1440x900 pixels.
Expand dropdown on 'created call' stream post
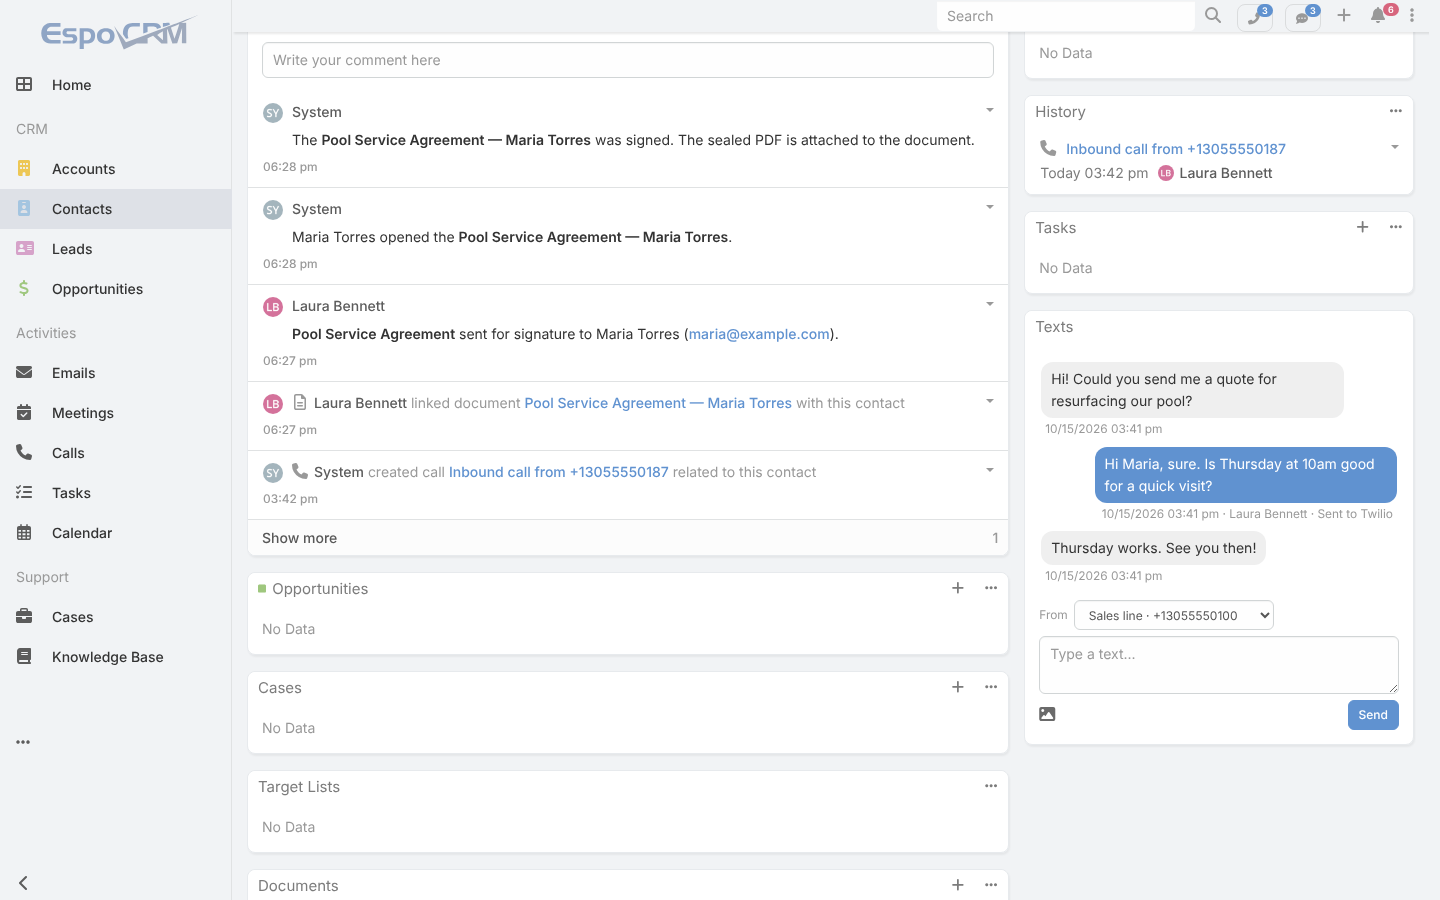pos(990,470)
